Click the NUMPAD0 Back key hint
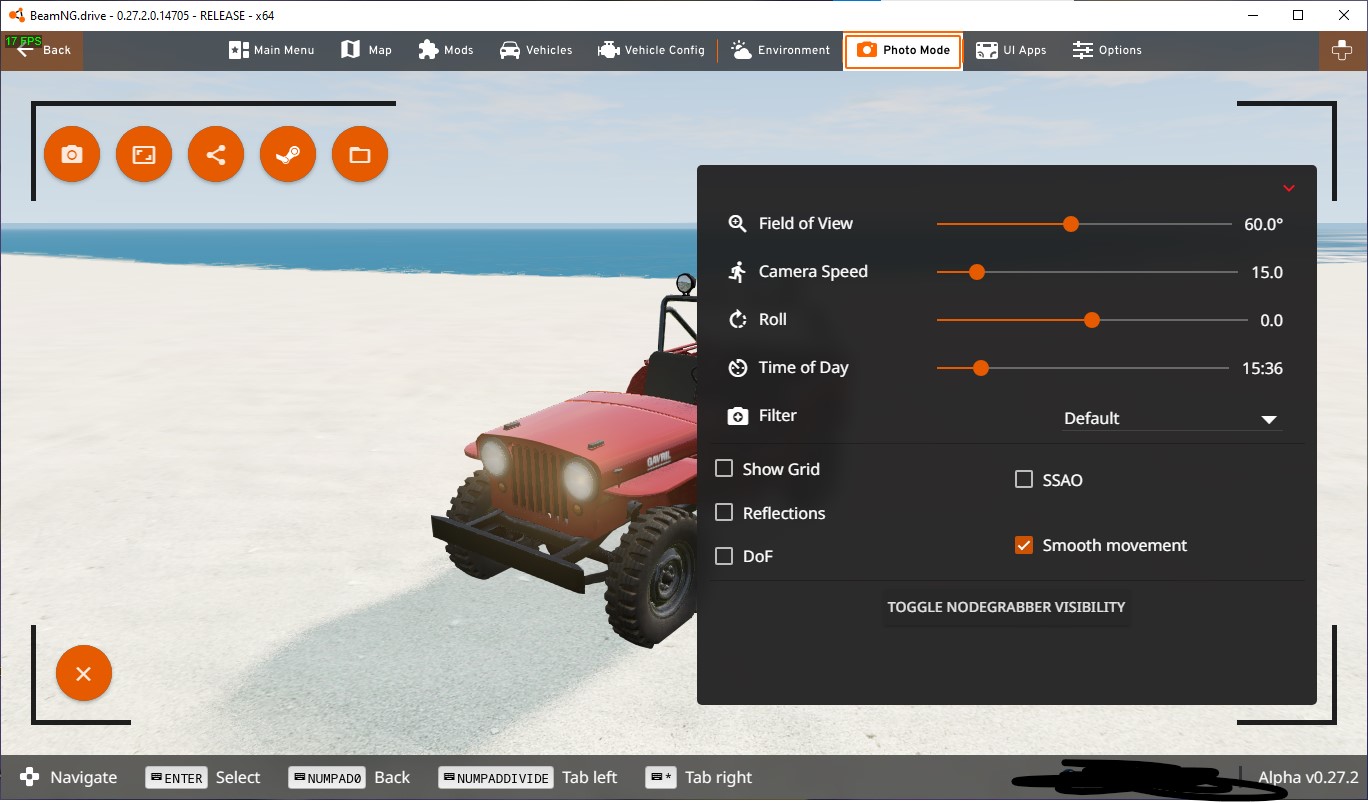 pyautogui.click(x=349, y=777)
